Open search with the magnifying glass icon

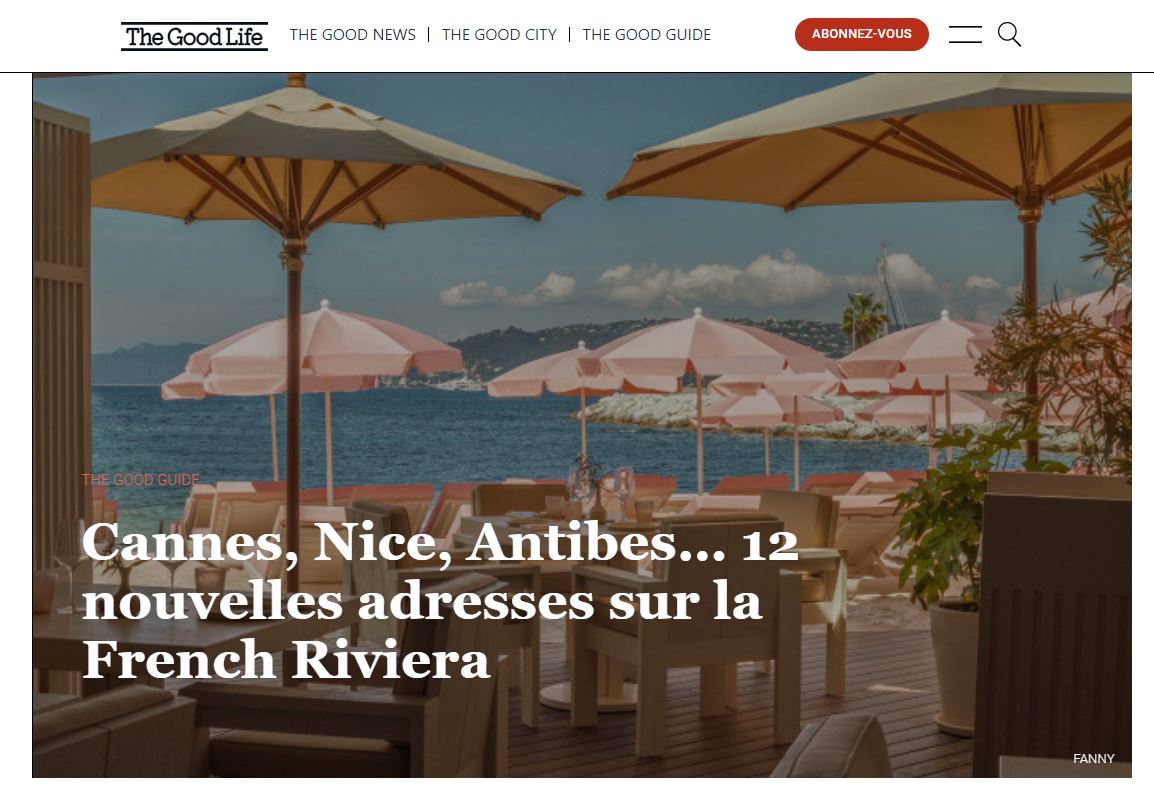coord(1009,34)
